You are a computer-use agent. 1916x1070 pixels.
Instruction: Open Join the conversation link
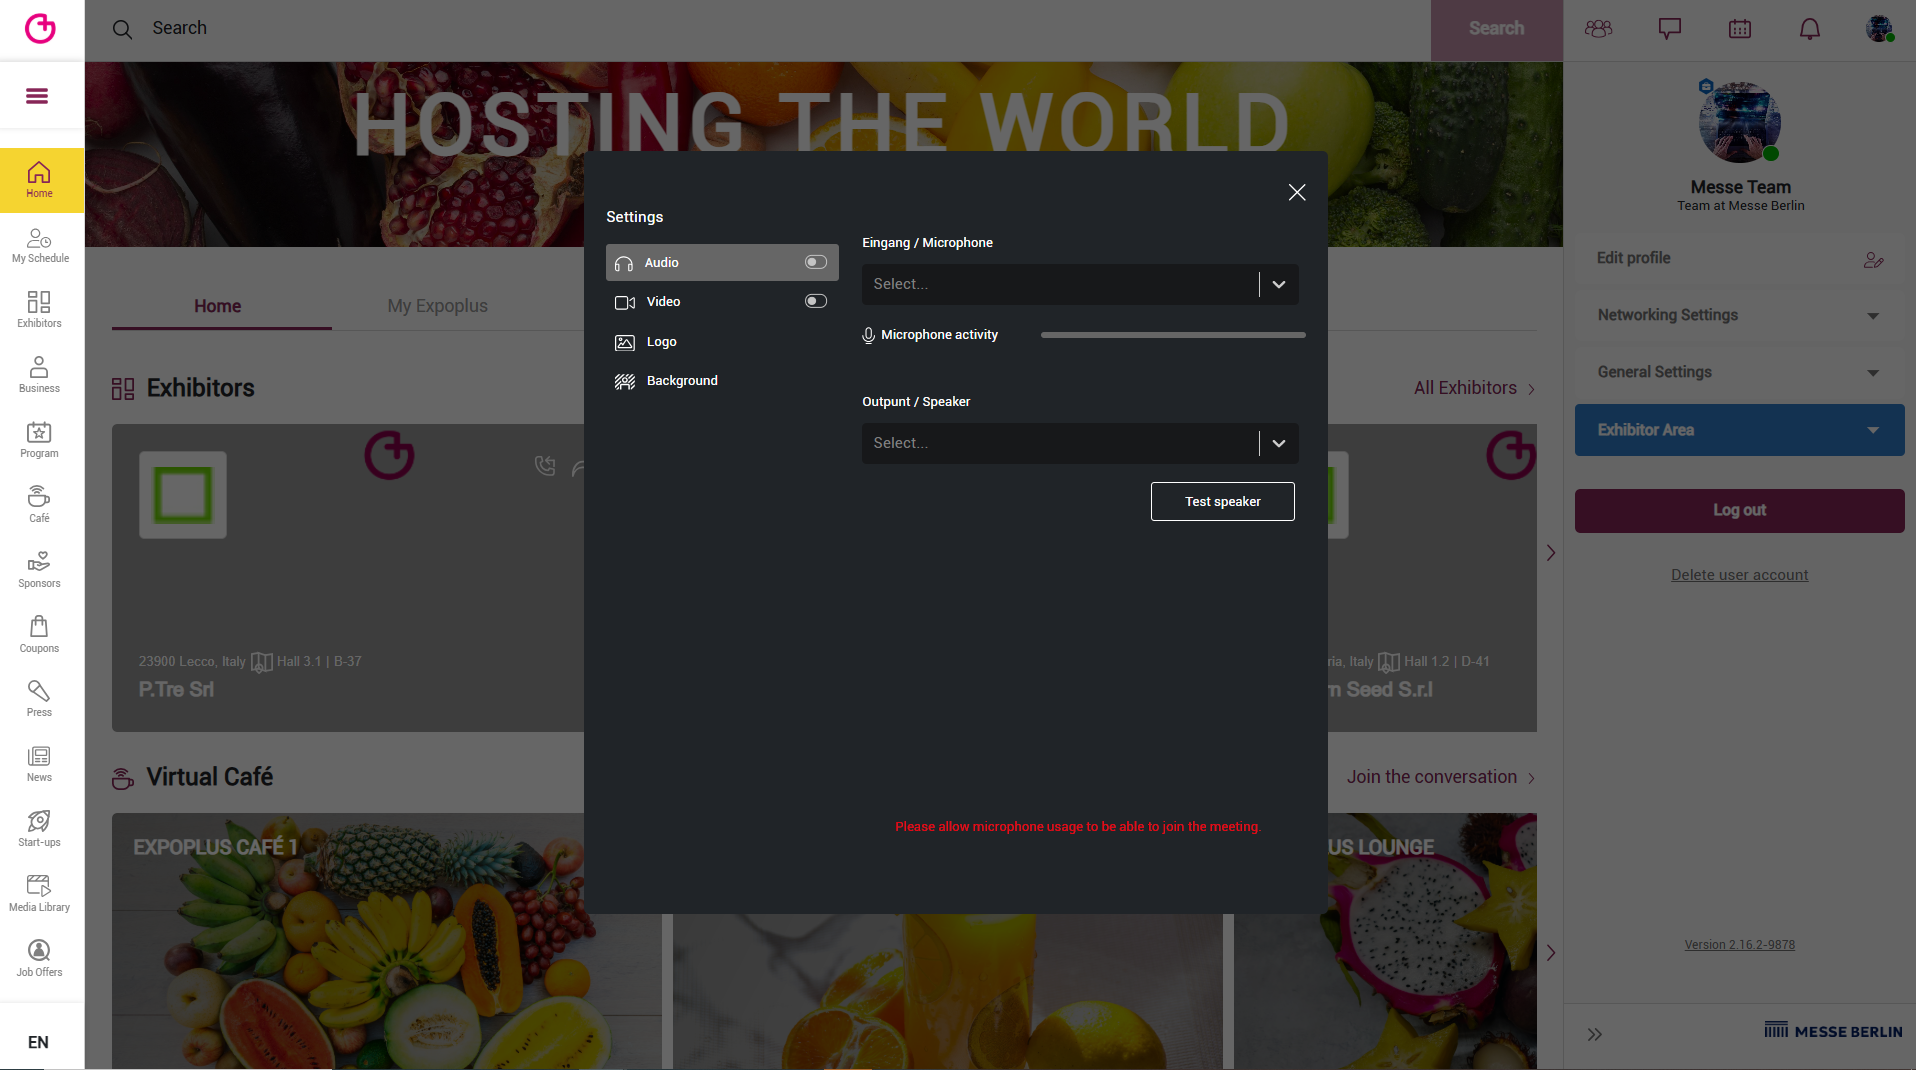[x=1440, y=777]
